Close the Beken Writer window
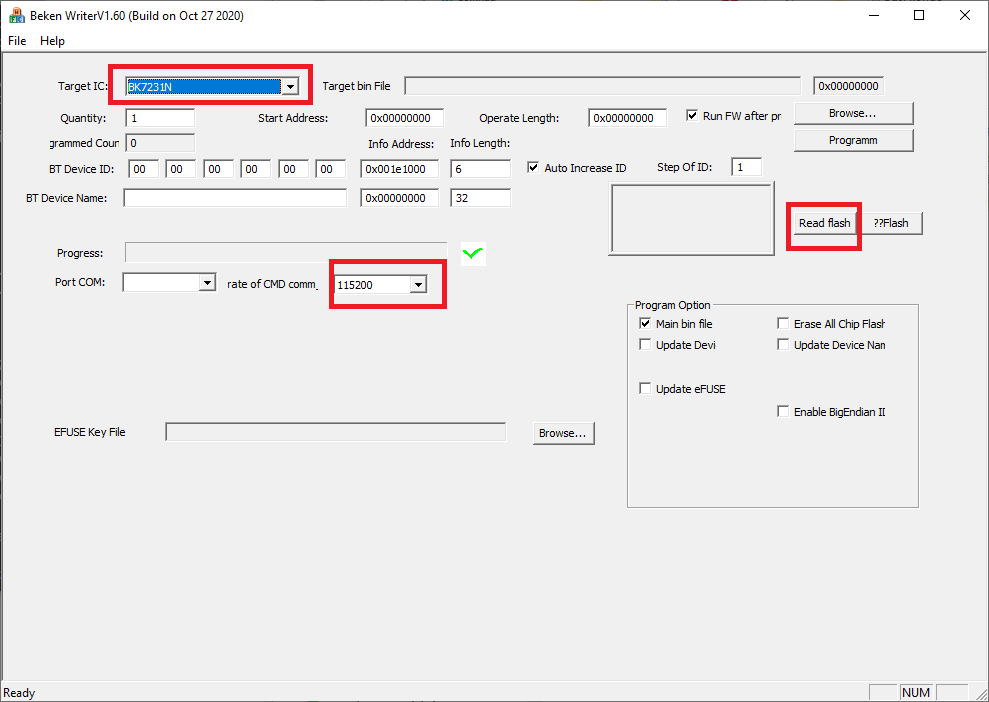This screenshot has height=702, width=989. 965,16
